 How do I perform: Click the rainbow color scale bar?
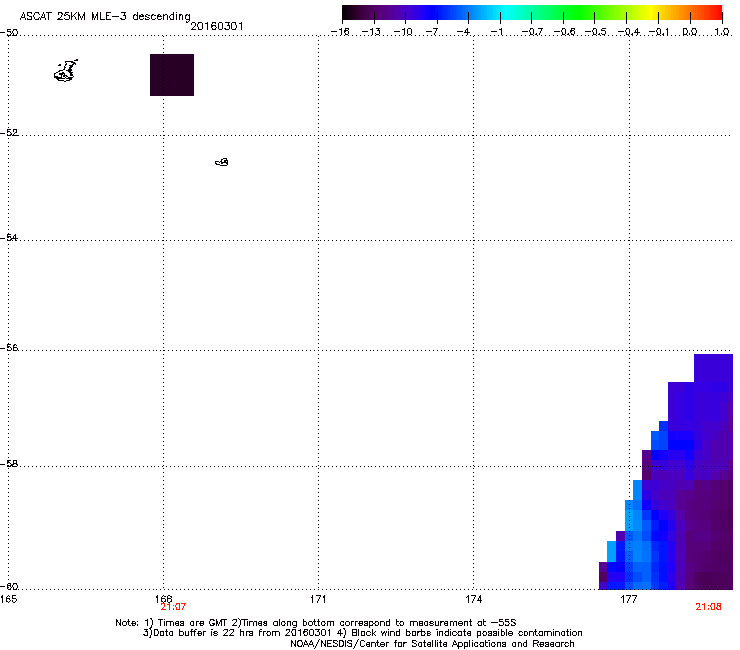[532, 13]
